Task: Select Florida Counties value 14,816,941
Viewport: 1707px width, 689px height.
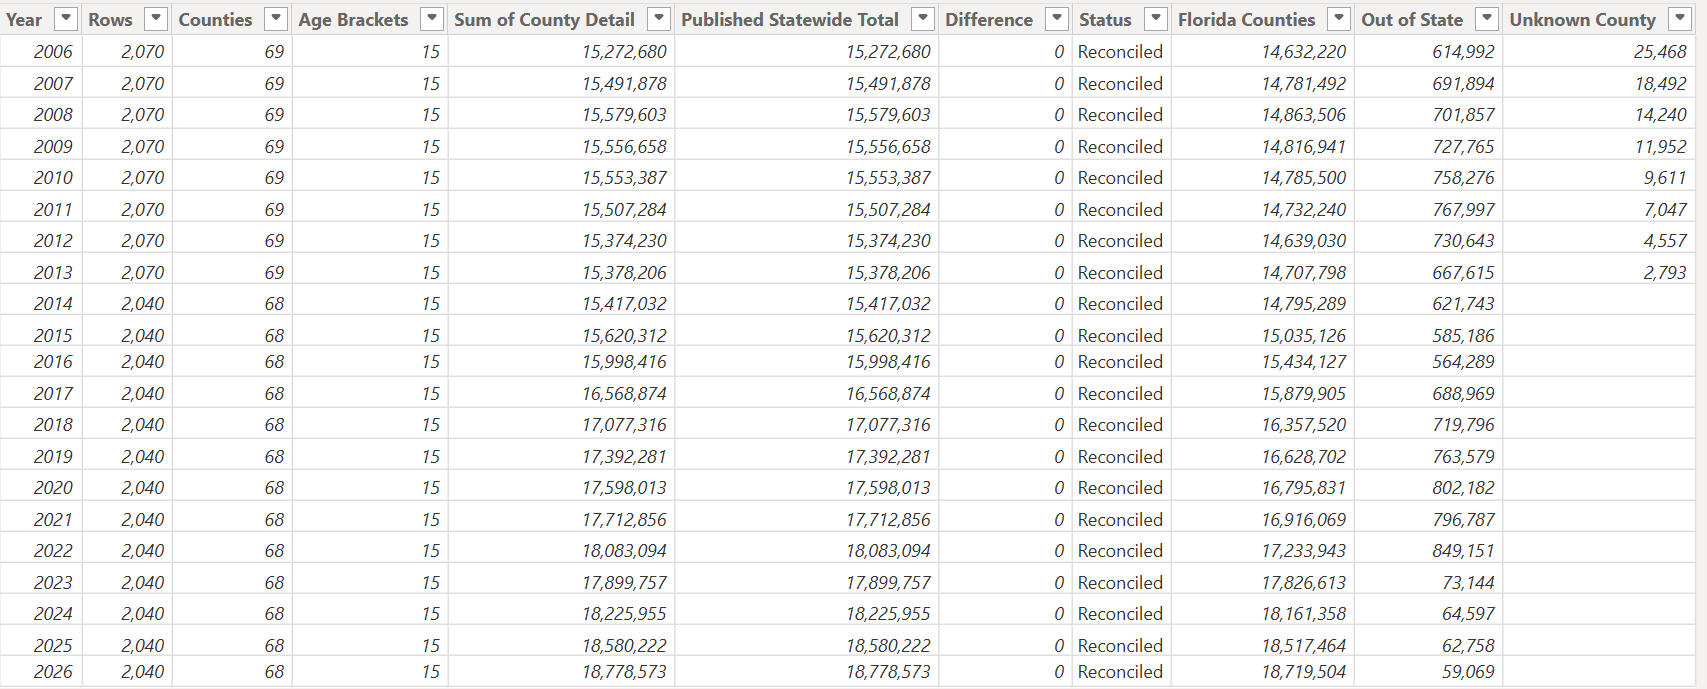Action: (1304, 146)
